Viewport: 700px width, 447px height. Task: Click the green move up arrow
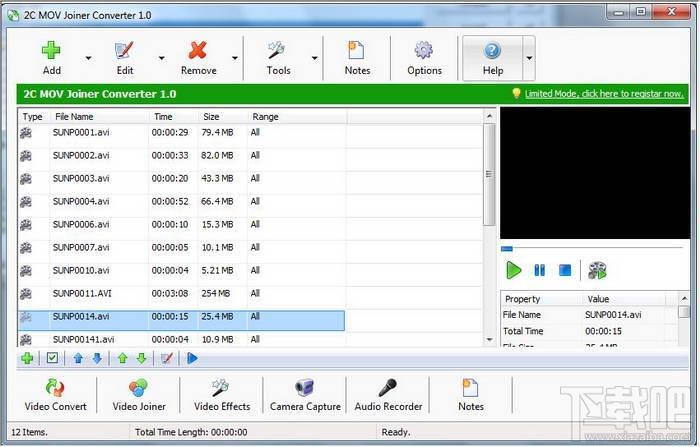123,358
